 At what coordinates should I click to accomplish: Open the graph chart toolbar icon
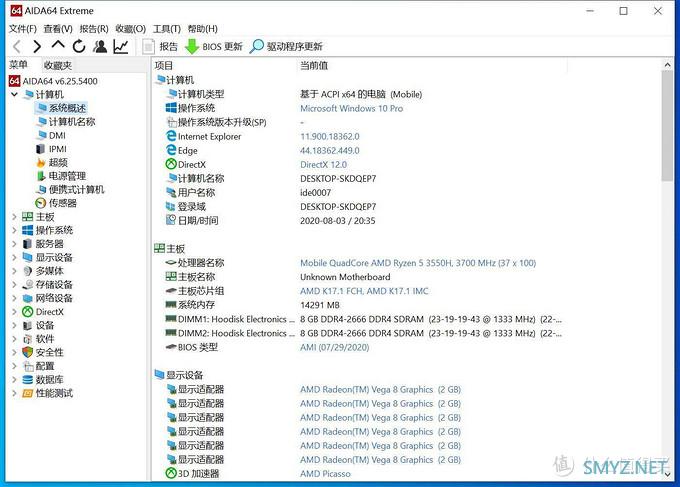[x=121, y=46]
